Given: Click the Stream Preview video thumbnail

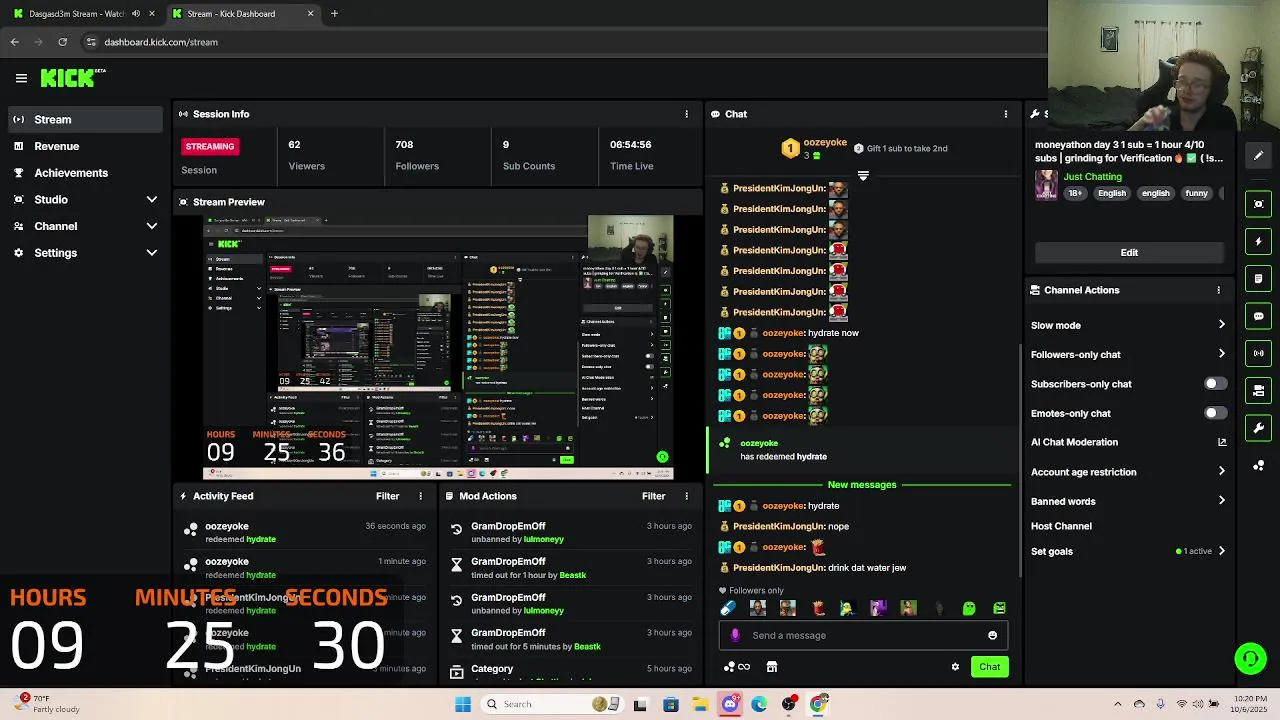Looking at the screenshot, I should click(438, 347).
